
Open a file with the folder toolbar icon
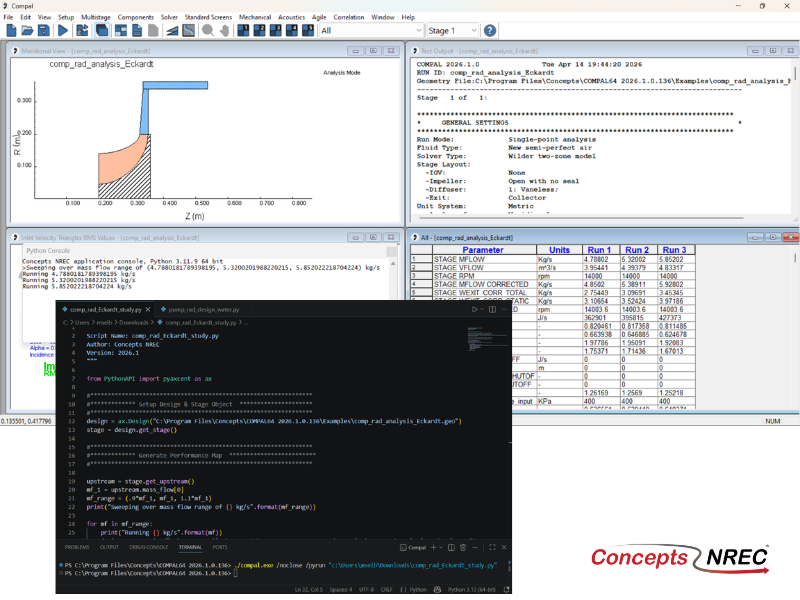28,31
